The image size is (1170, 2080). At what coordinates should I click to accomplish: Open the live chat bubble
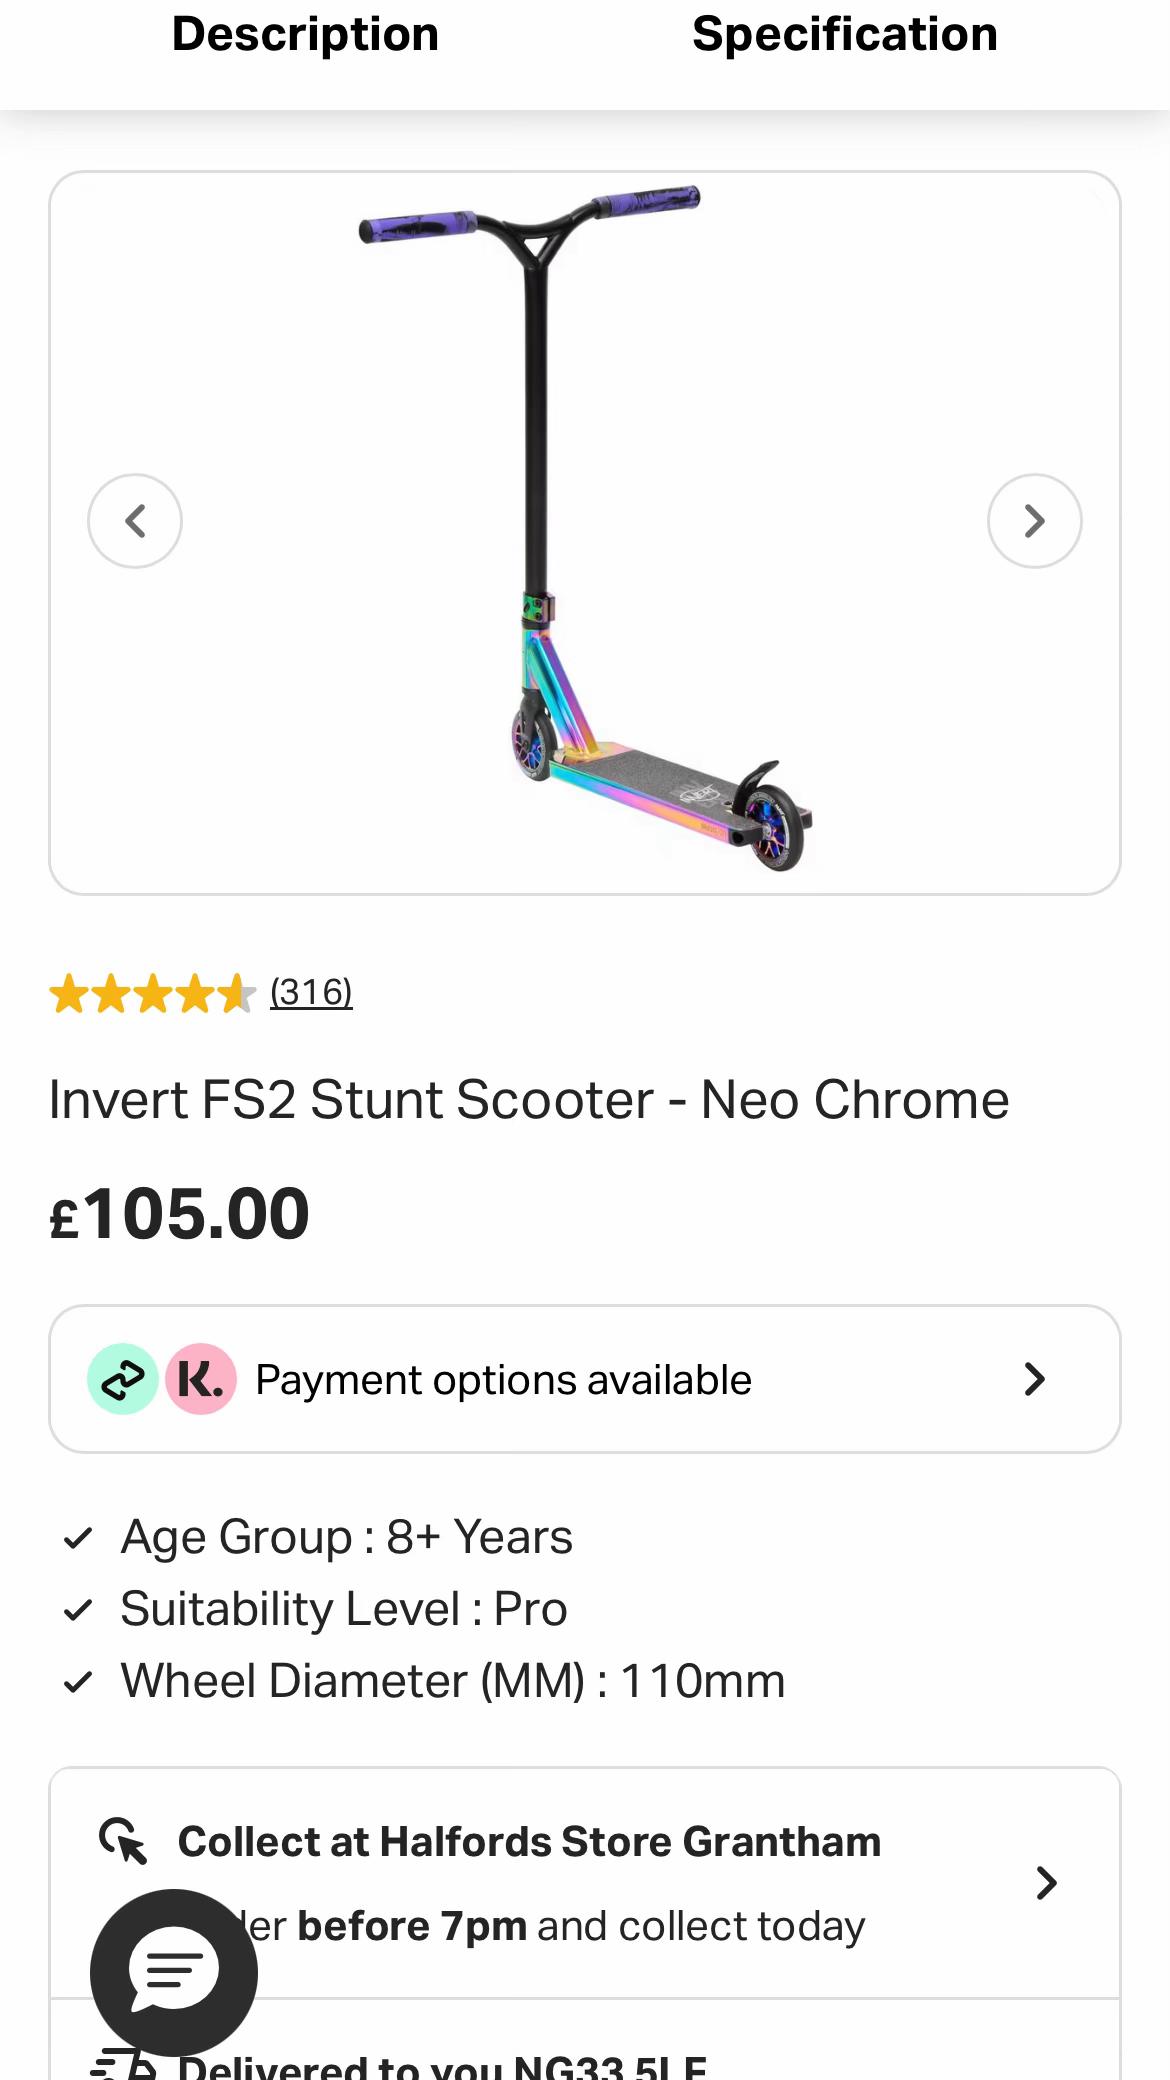[174, 1972]
